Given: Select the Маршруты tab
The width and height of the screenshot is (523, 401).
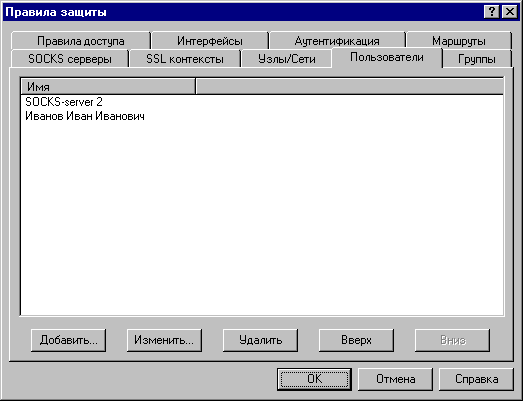Looking at the screenshot, I should [x=459, y=41].
